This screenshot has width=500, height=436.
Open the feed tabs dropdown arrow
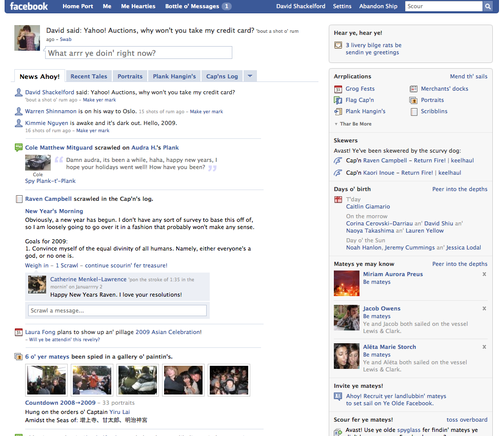coord(250,76)
